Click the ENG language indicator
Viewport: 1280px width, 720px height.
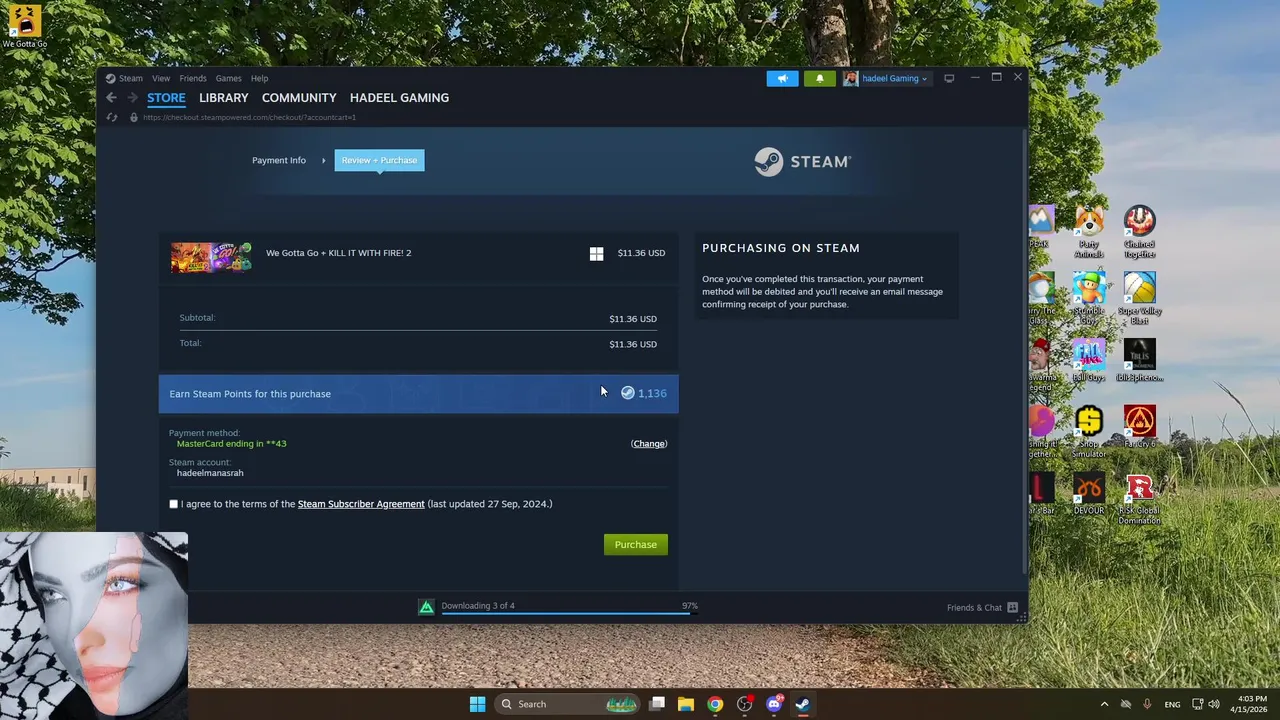(1172, 704)
